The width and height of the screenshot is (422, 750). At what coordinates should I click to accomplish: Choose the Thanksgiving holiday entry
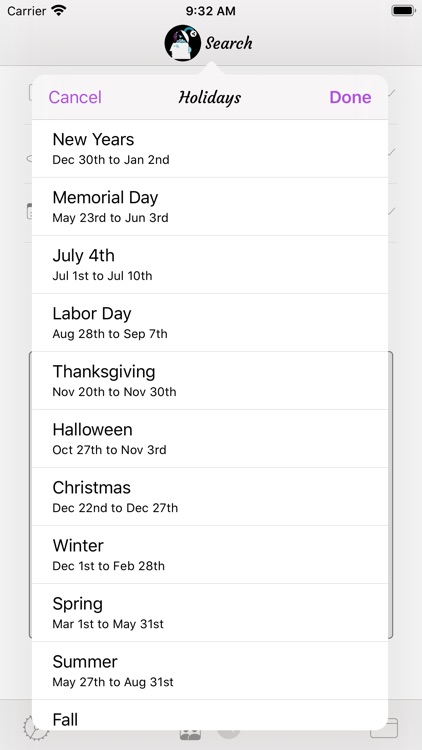coord(210,381)
